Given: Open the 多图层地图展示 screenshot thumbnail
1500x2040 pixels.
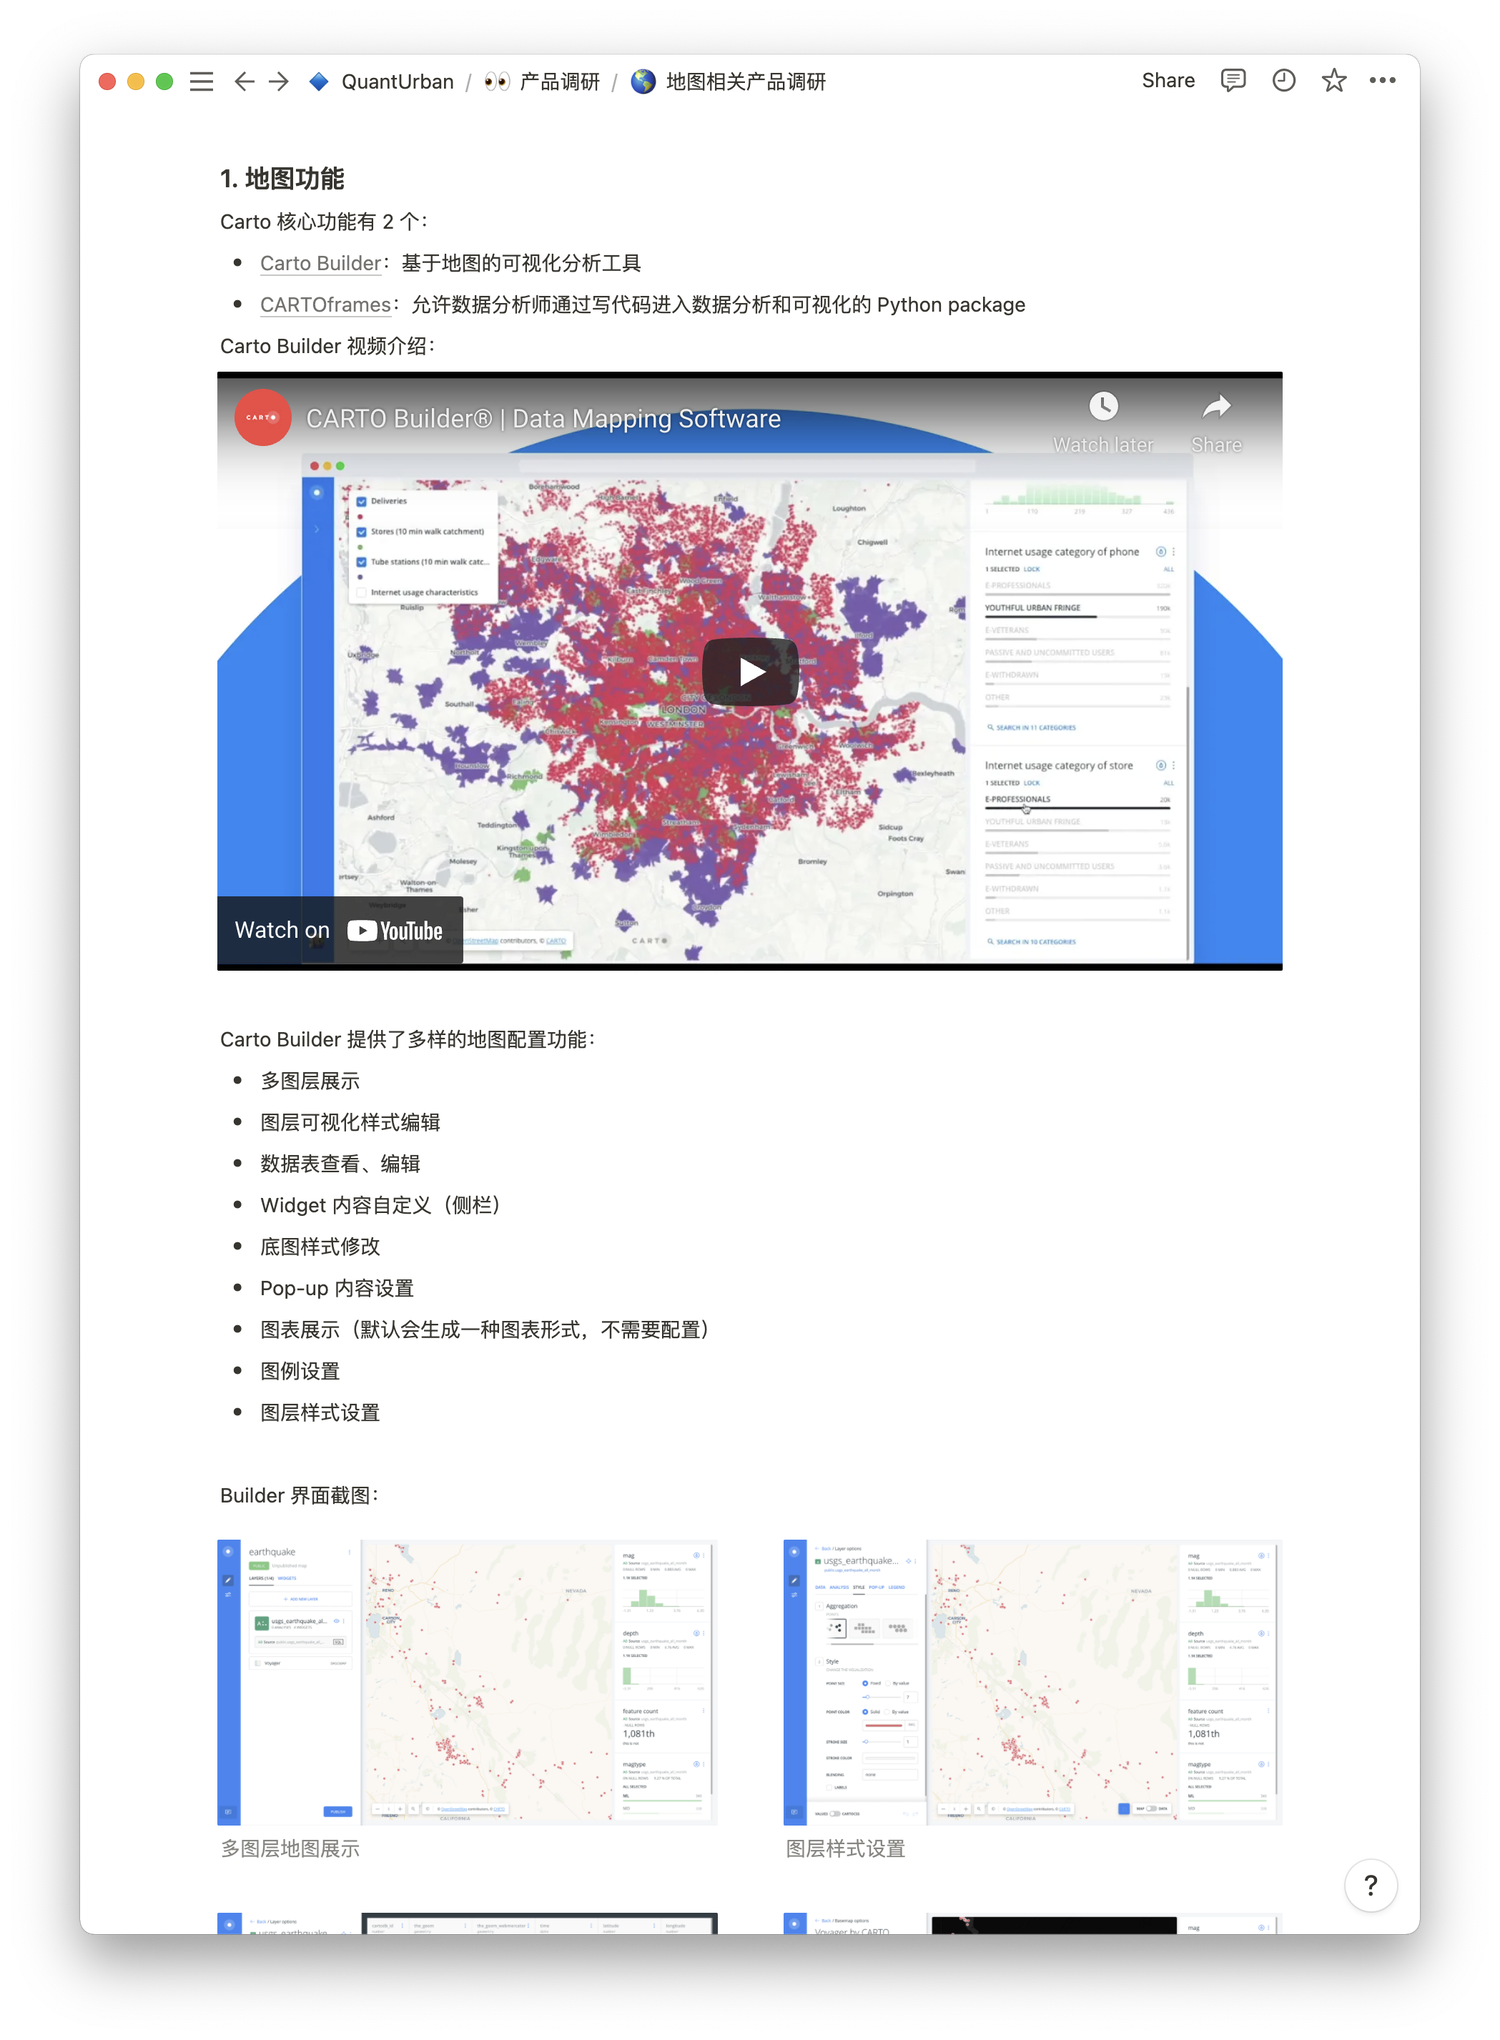Looking at the screenshot, I should (x=467, y=1682).
